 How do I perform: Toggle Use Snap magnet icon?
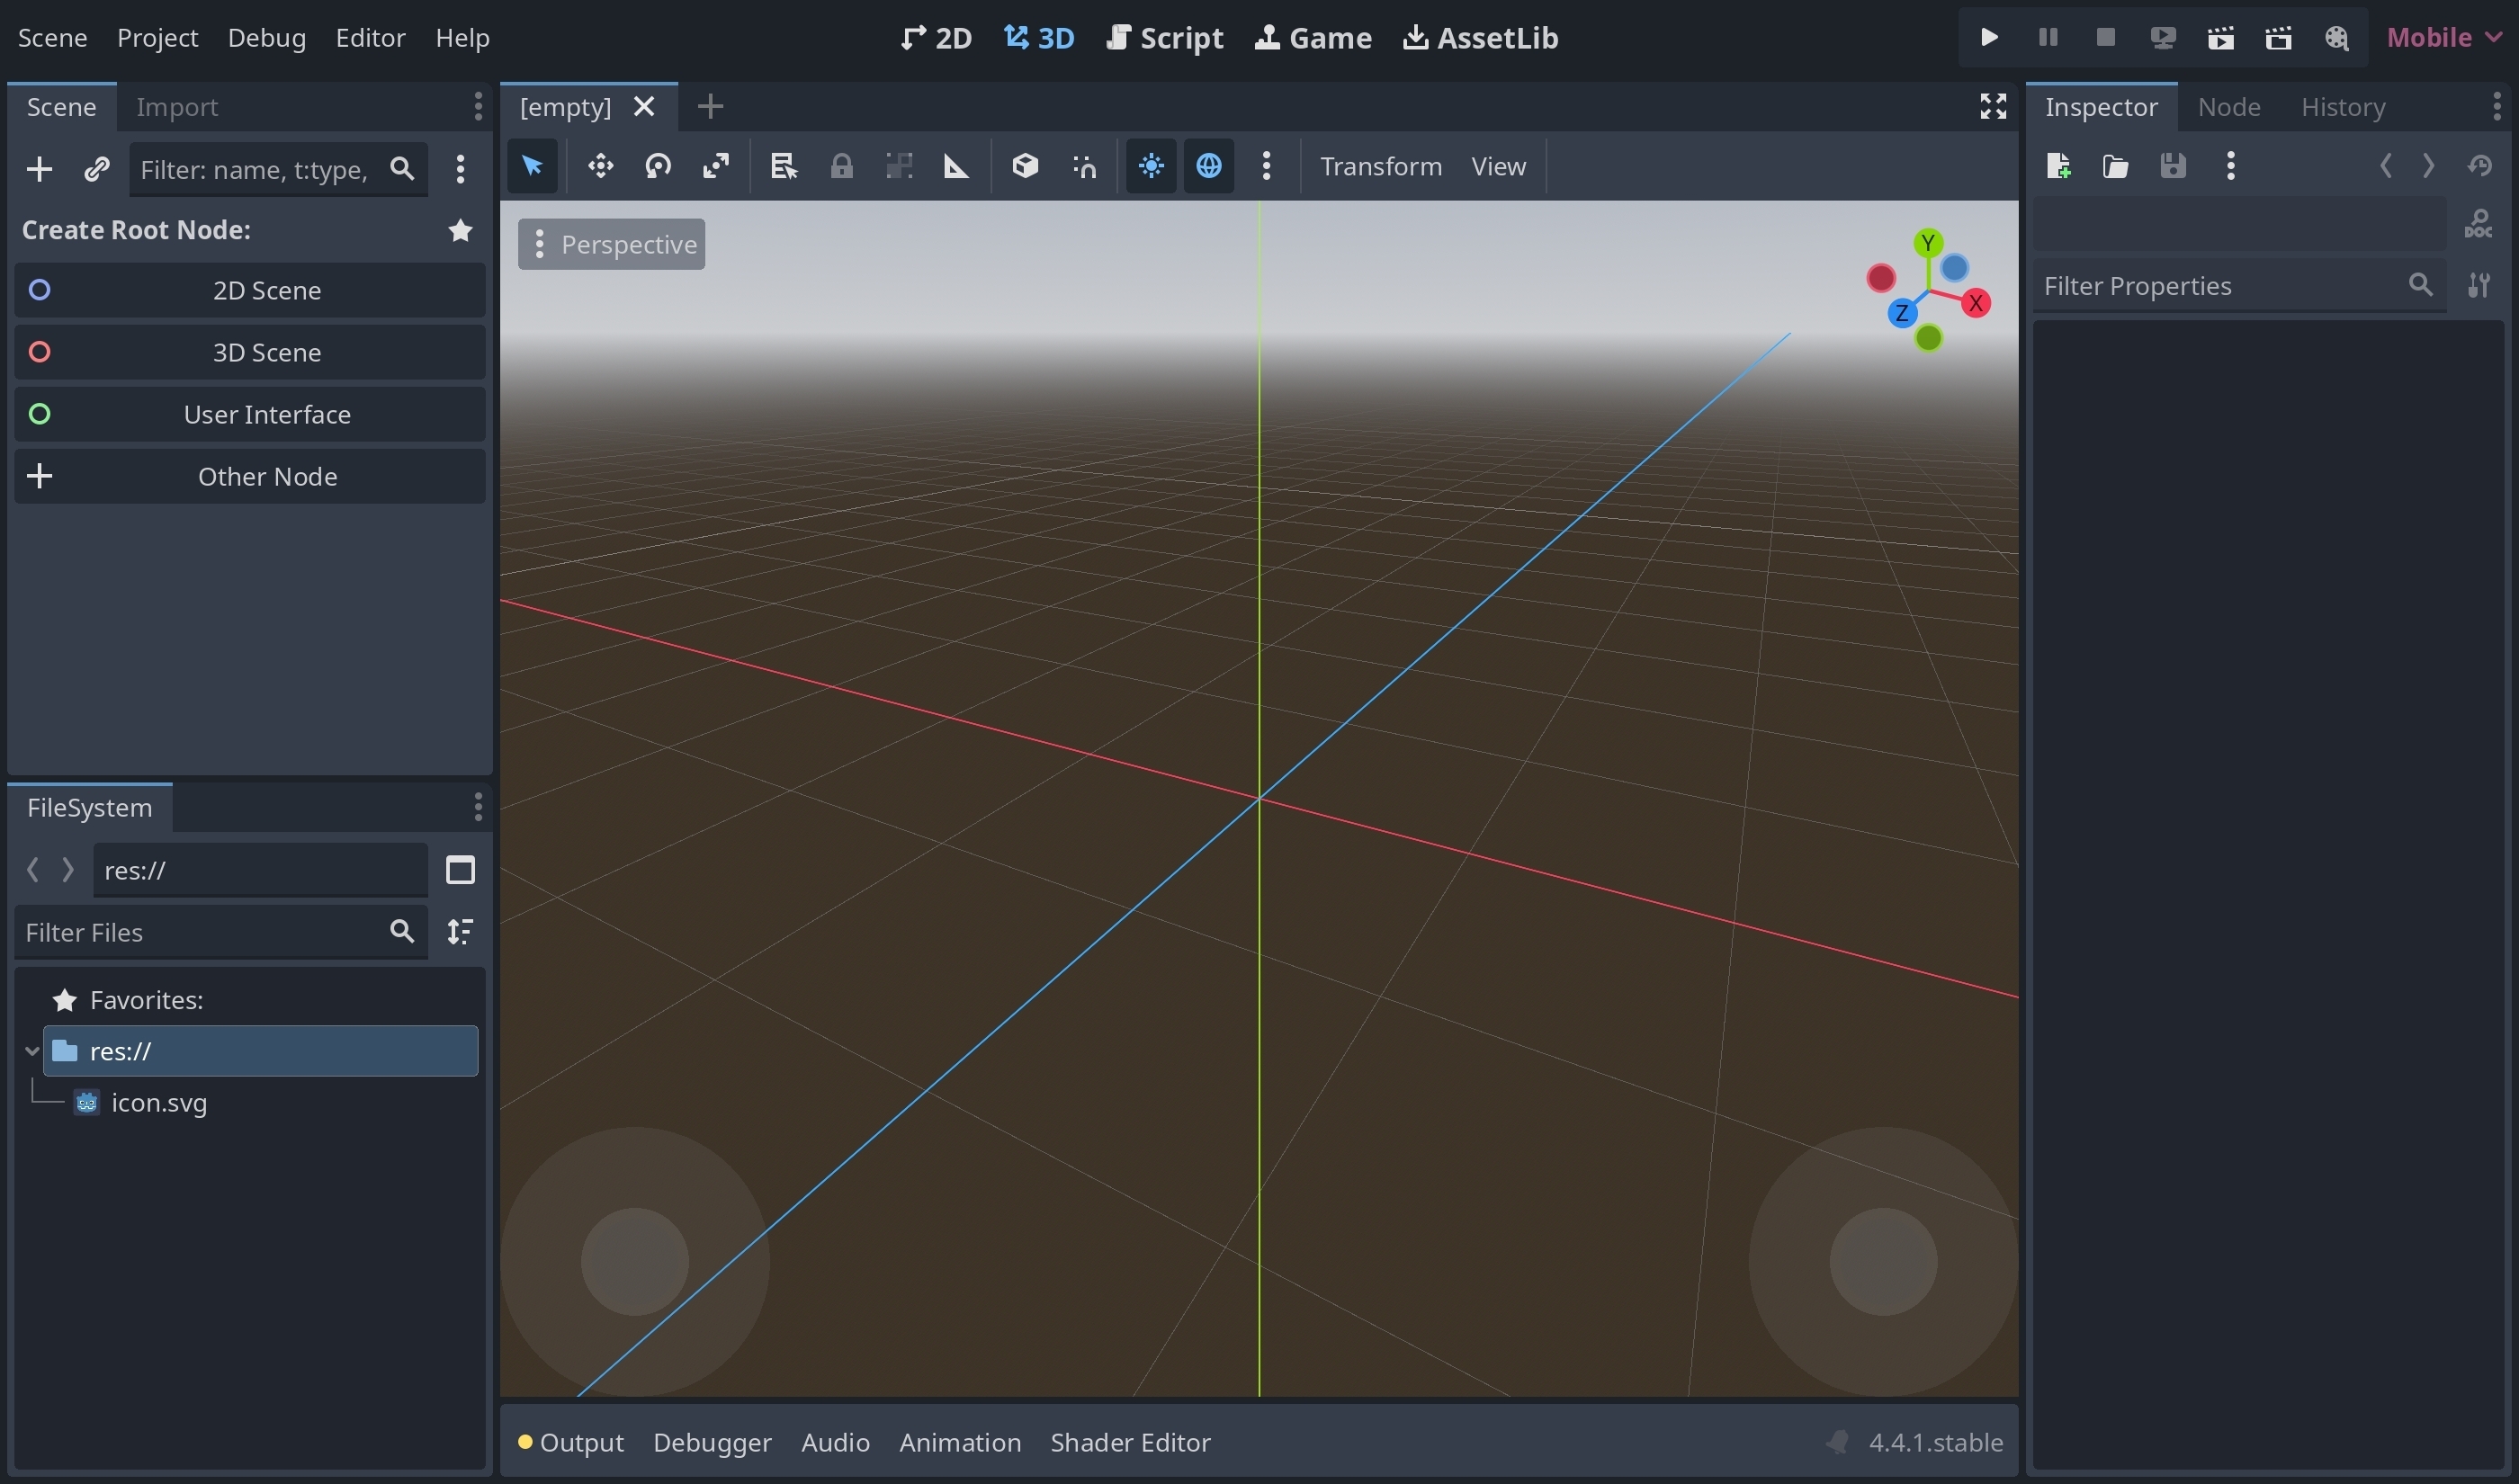tap(1083, 166)
